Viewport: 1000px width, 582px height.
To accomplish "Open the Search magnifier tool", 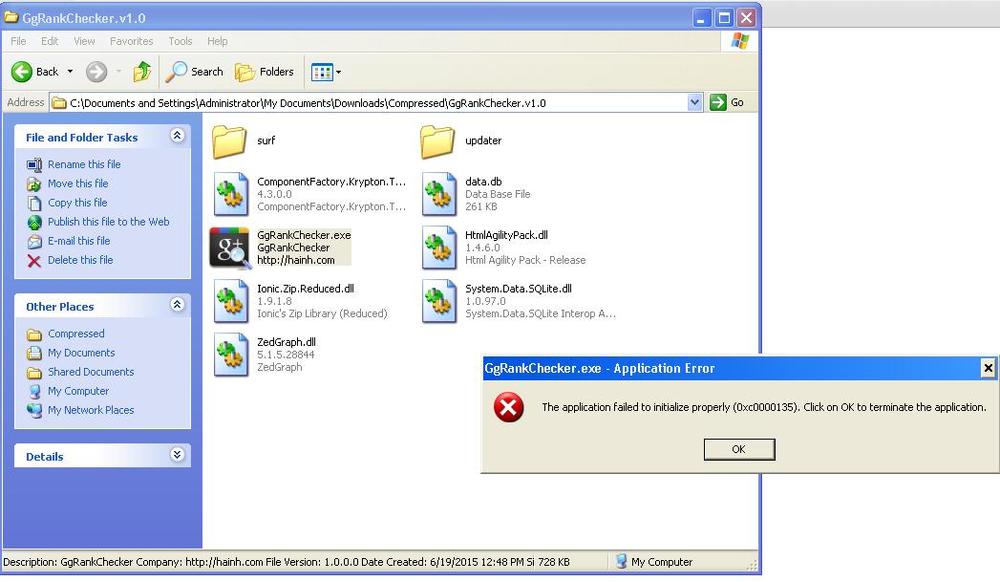I will tap(195, 71).
